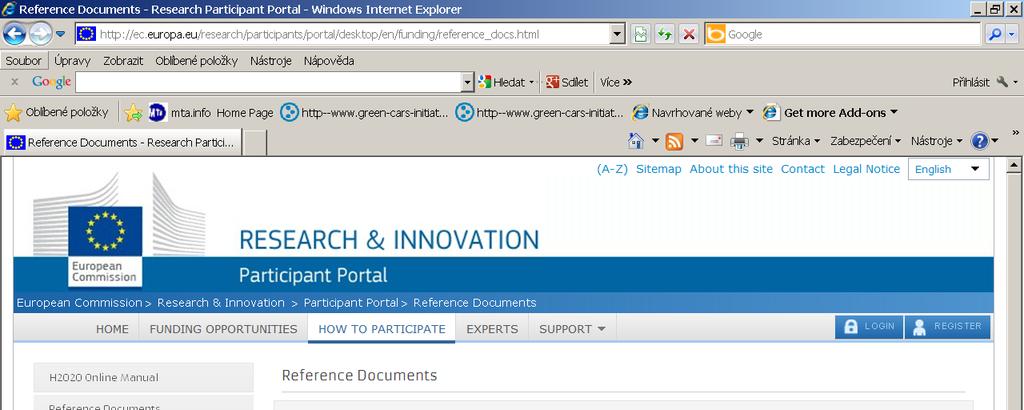Click the Oblíbené položky star button

56,112
